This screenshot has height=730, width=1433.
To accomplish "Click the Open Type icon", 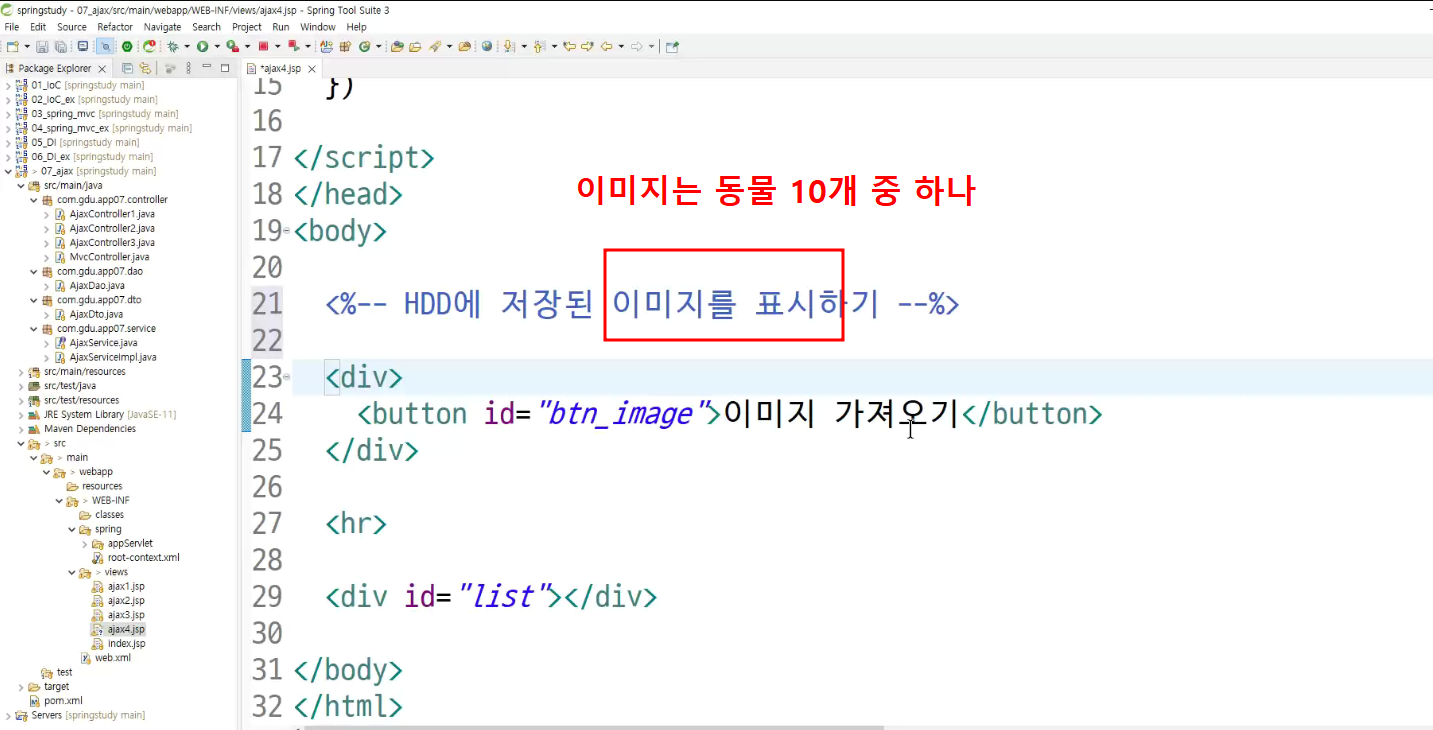I will point(397,46).
